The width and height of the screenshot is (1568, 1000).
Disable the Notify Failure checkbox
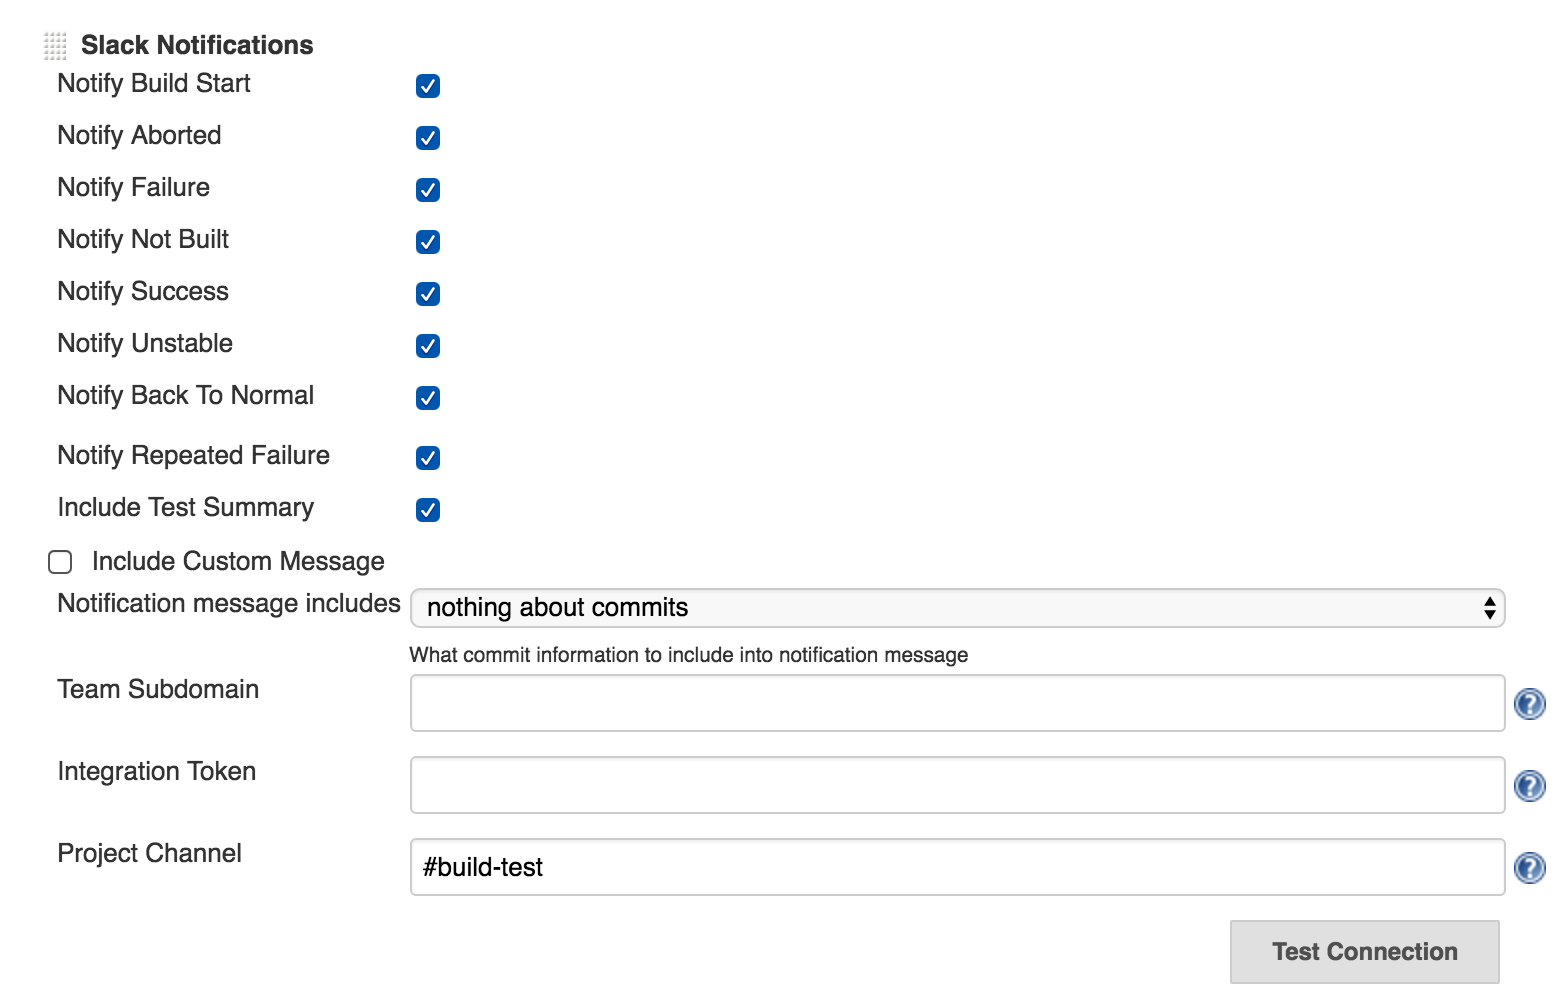[x=428, y=190]
